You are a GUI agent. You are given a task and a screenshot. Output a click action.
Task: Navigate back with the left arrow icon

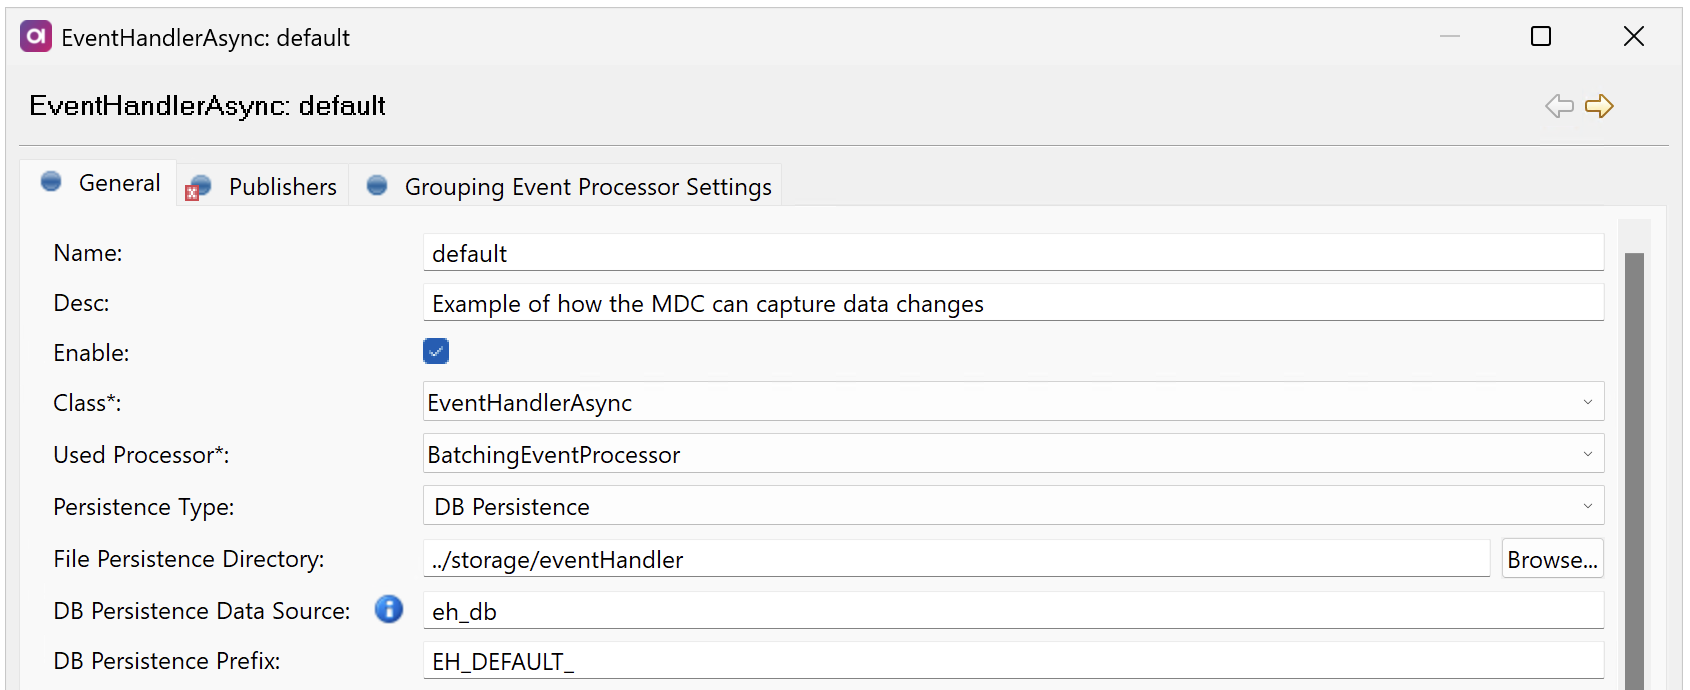(x=1558, y=105)
